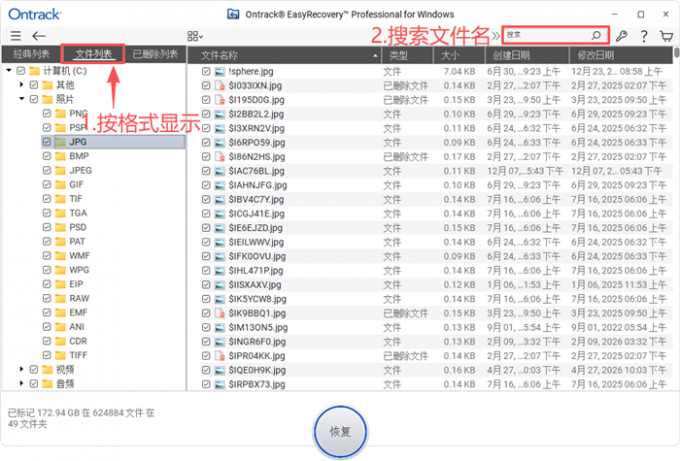Open the view mode grid dropdown

195,36
